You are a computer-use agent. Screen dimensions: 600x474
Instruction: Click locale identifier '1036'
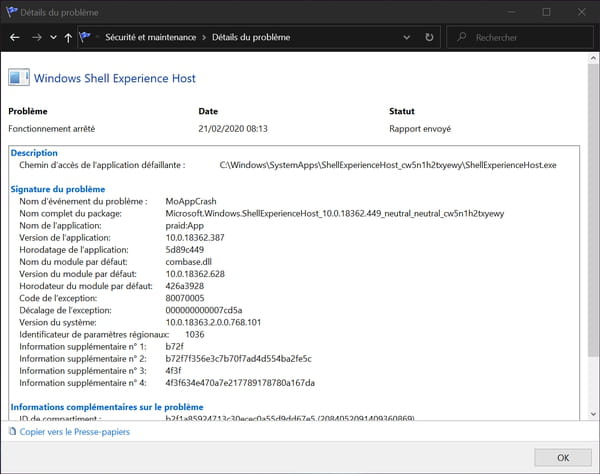(x=195, y=334)
